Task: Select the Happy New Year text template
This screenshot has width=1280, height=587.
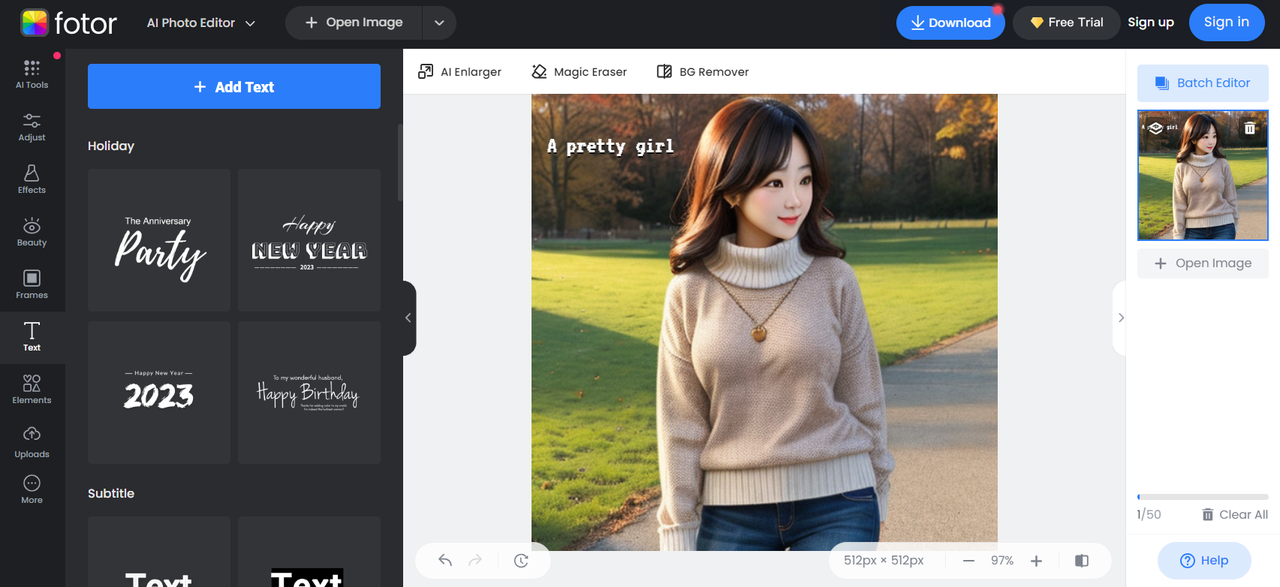Action: [x=309, y=240]
